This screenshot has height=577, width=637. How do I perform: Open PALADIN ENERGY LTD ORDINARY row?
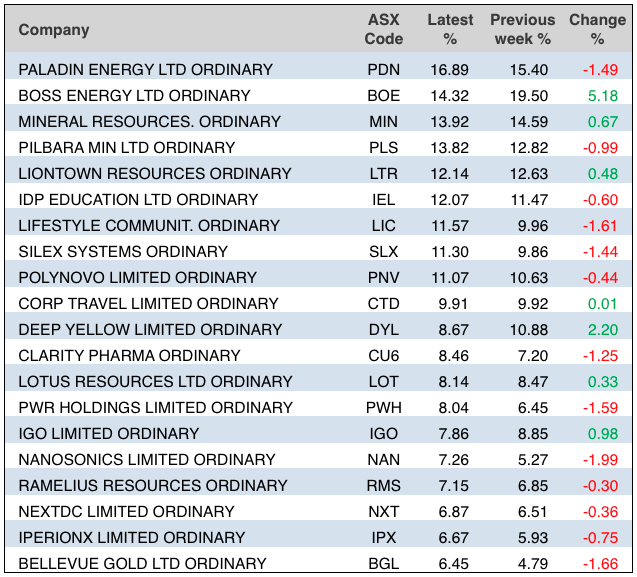[x=146, y=70]
